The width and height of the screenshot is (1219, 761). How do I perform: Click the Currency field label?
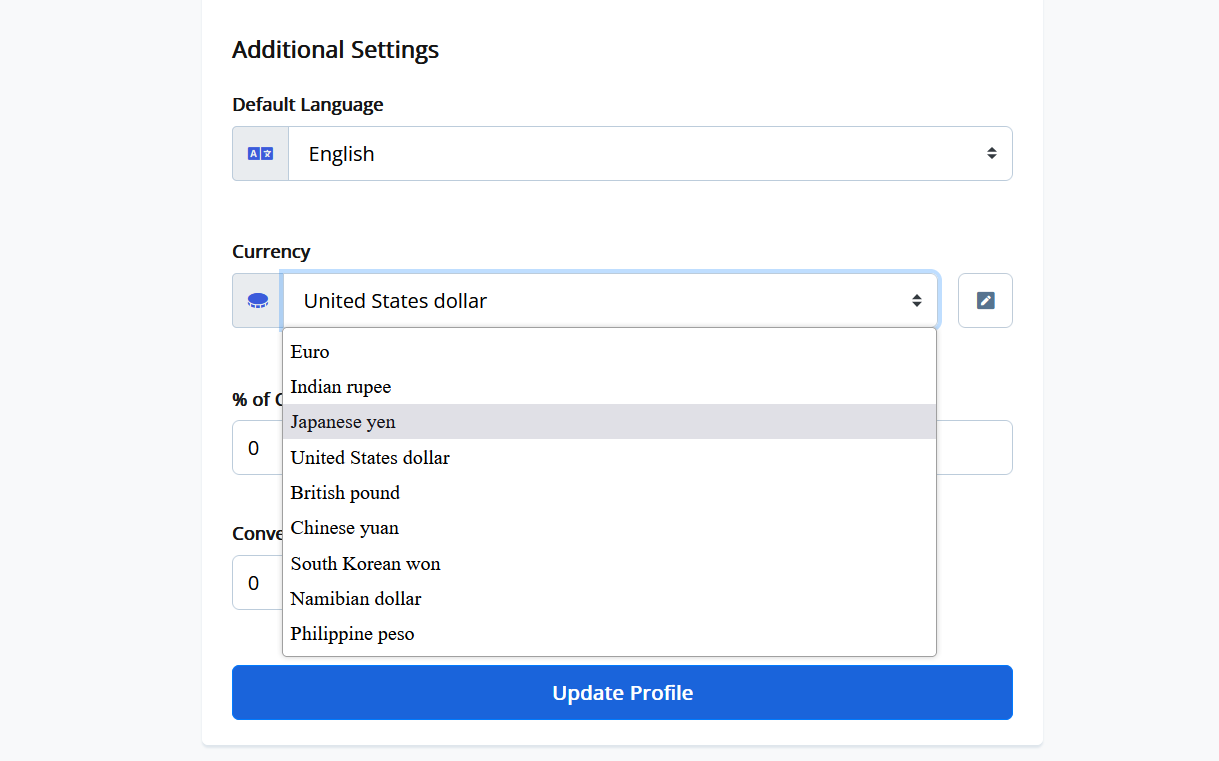point(271,251)
